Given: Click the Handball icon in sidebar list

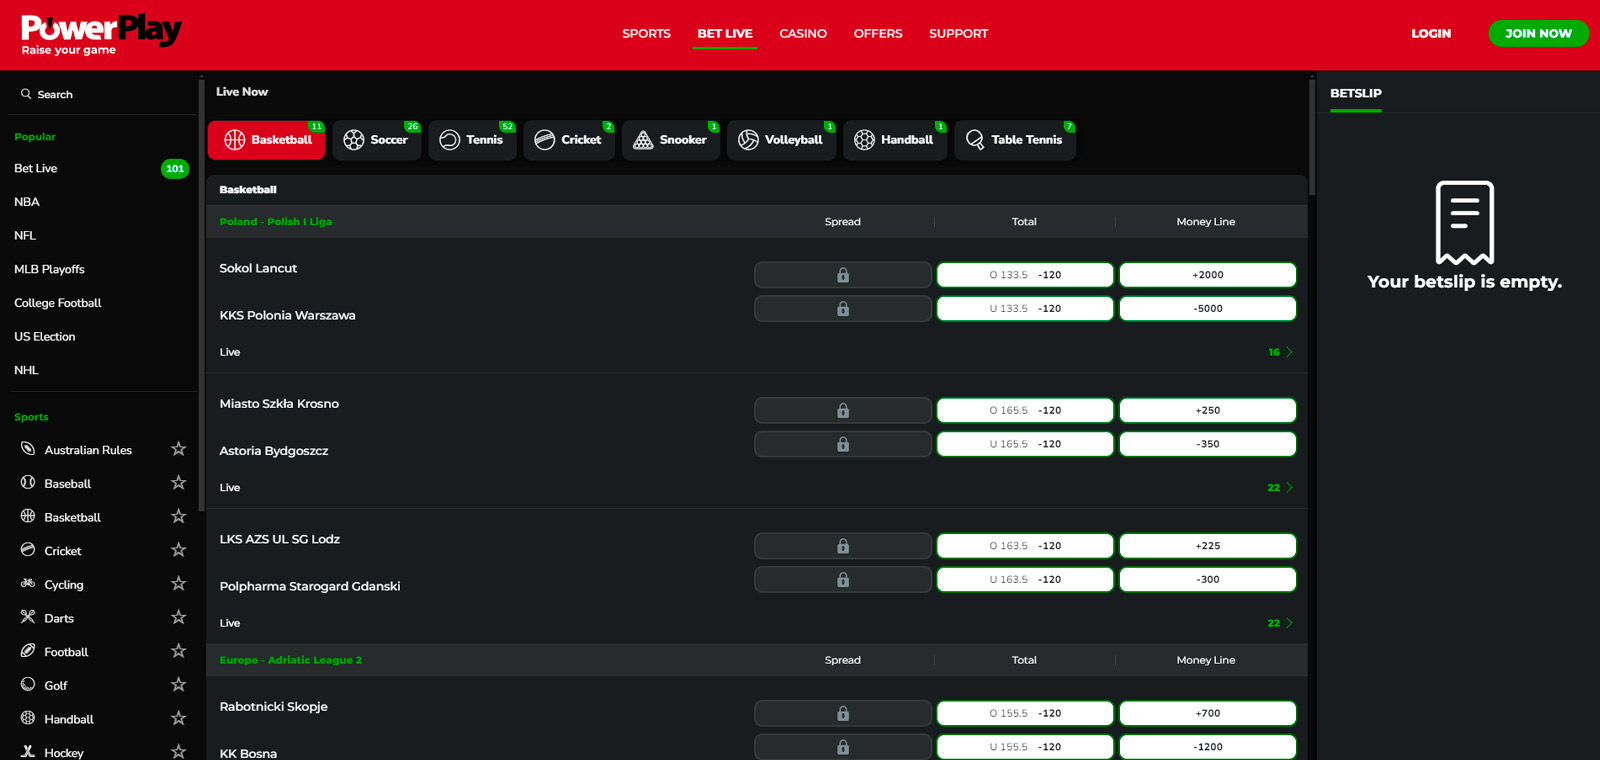Looking at the screenshot, I should 28,718.
